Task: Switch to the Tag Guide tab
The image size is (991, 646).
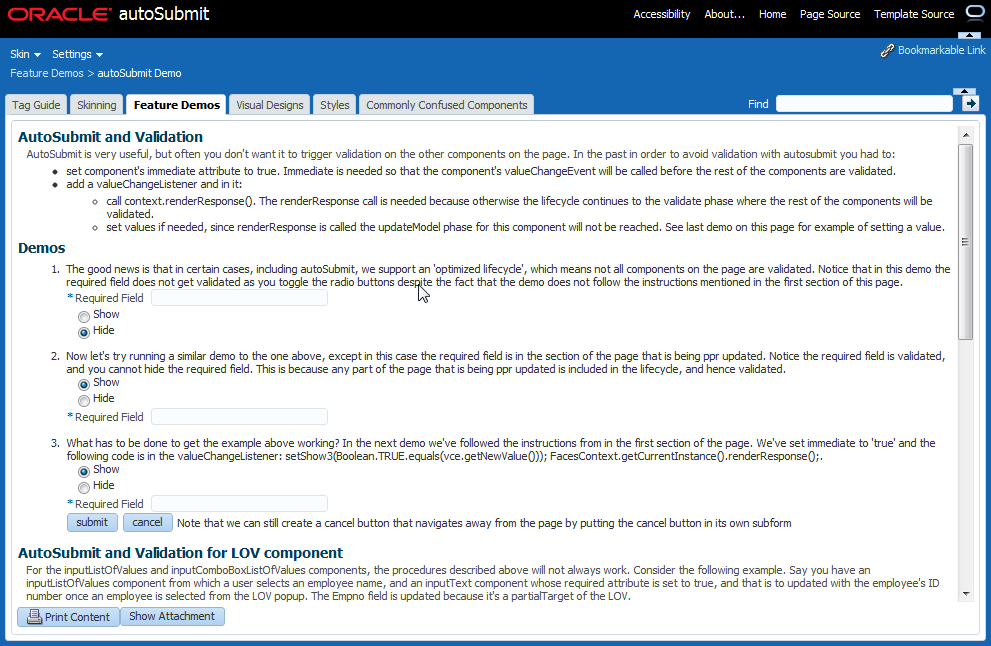Action: point(36,105)
